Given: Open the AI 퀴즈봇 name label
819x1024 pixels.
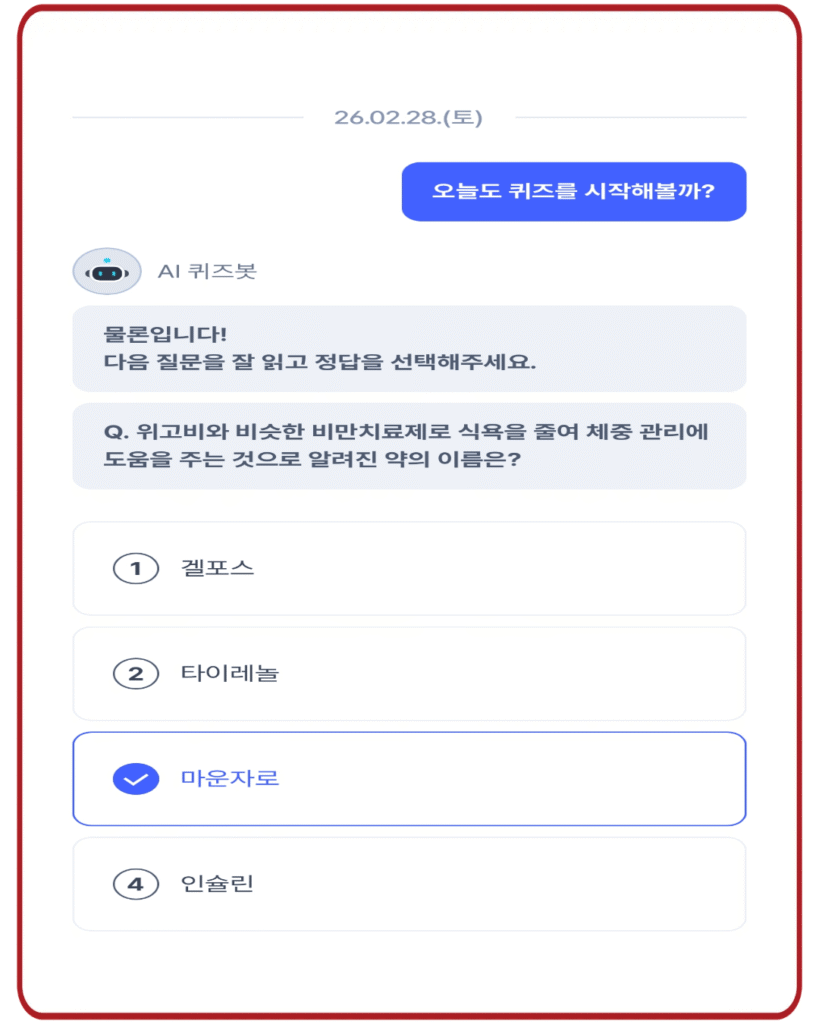Looking at the screenshot, I should tap(207, 271).
